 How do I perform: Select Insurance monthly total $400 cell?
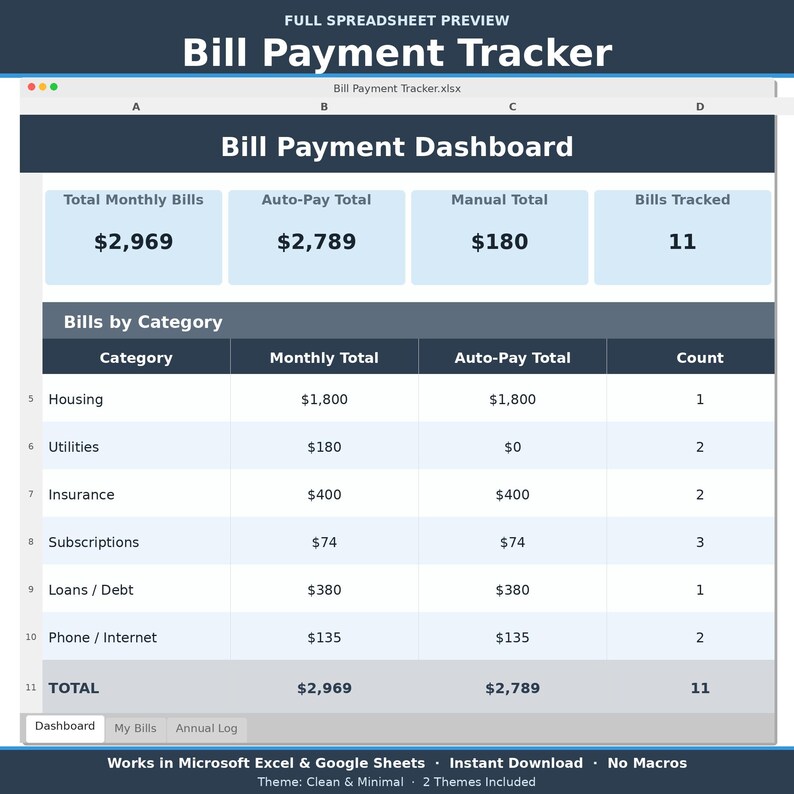(324, 494)
